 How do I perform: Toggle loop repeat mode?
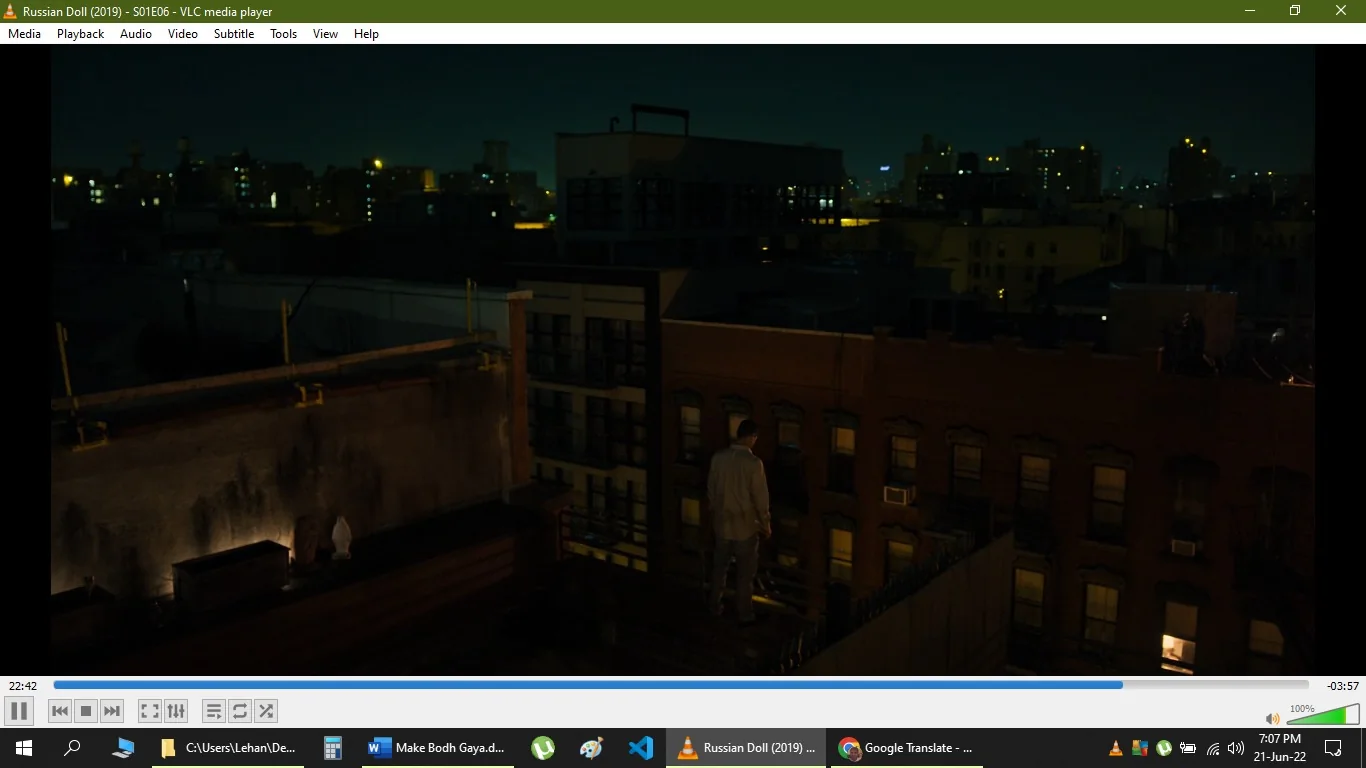pos(240,711)
